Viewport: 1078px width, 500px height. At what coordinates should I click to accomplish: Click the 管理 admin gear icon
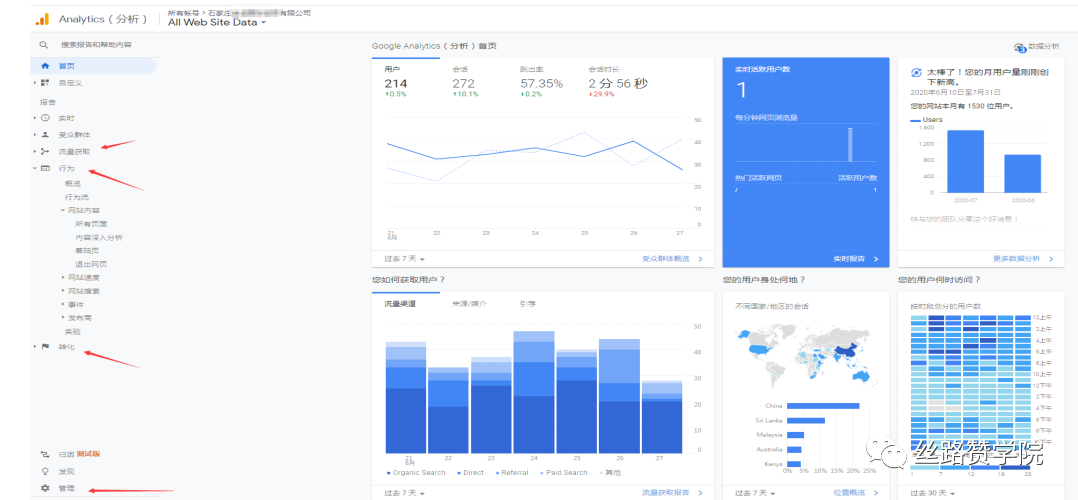pyautogui.click(x=45, y=488)
